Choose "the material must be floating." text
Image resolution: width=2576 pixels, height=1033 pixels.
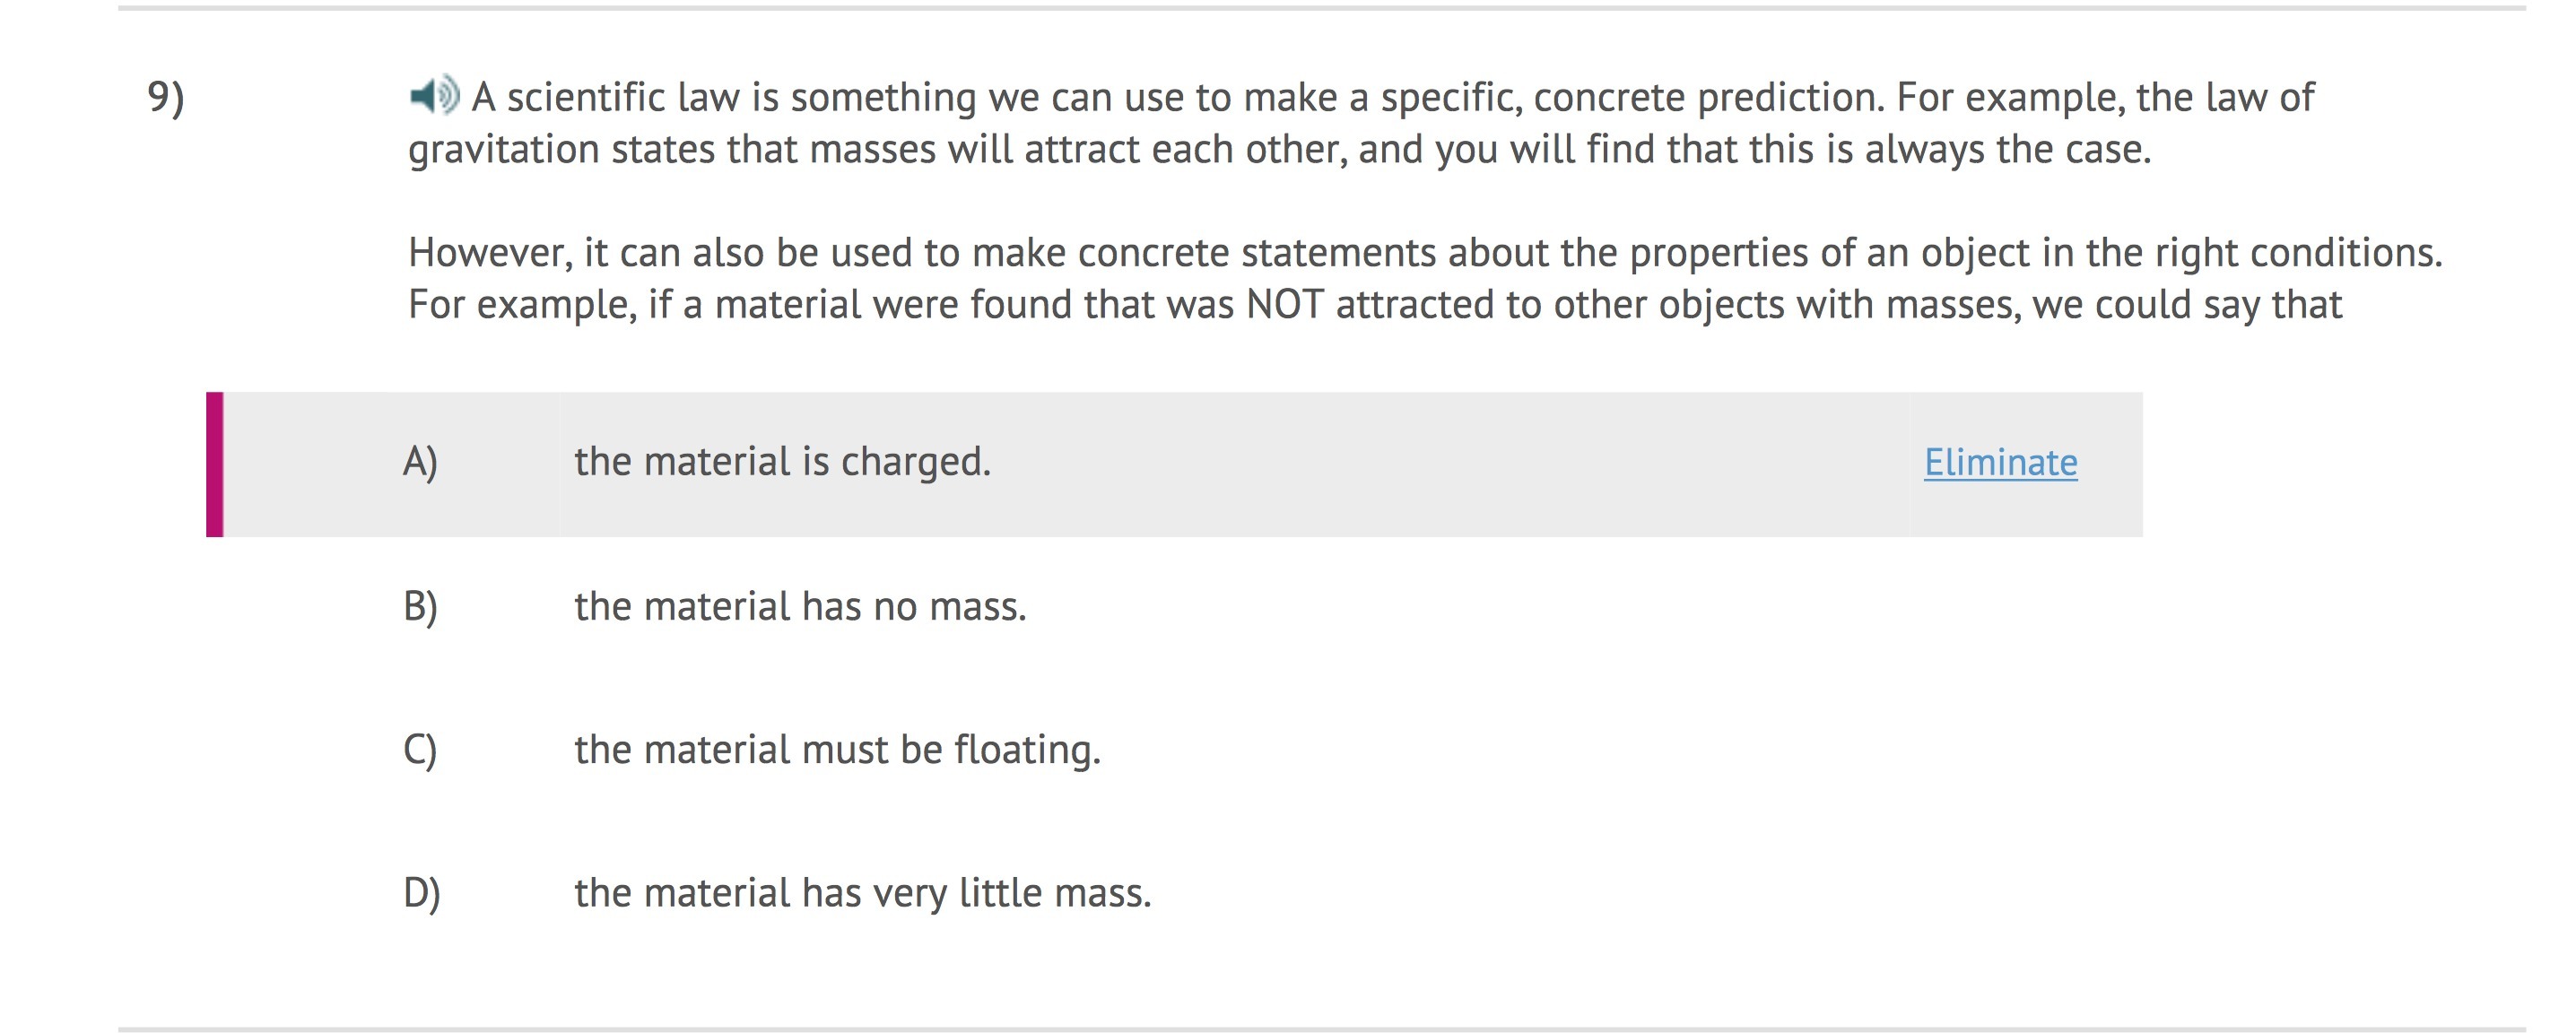coord(837,749)
